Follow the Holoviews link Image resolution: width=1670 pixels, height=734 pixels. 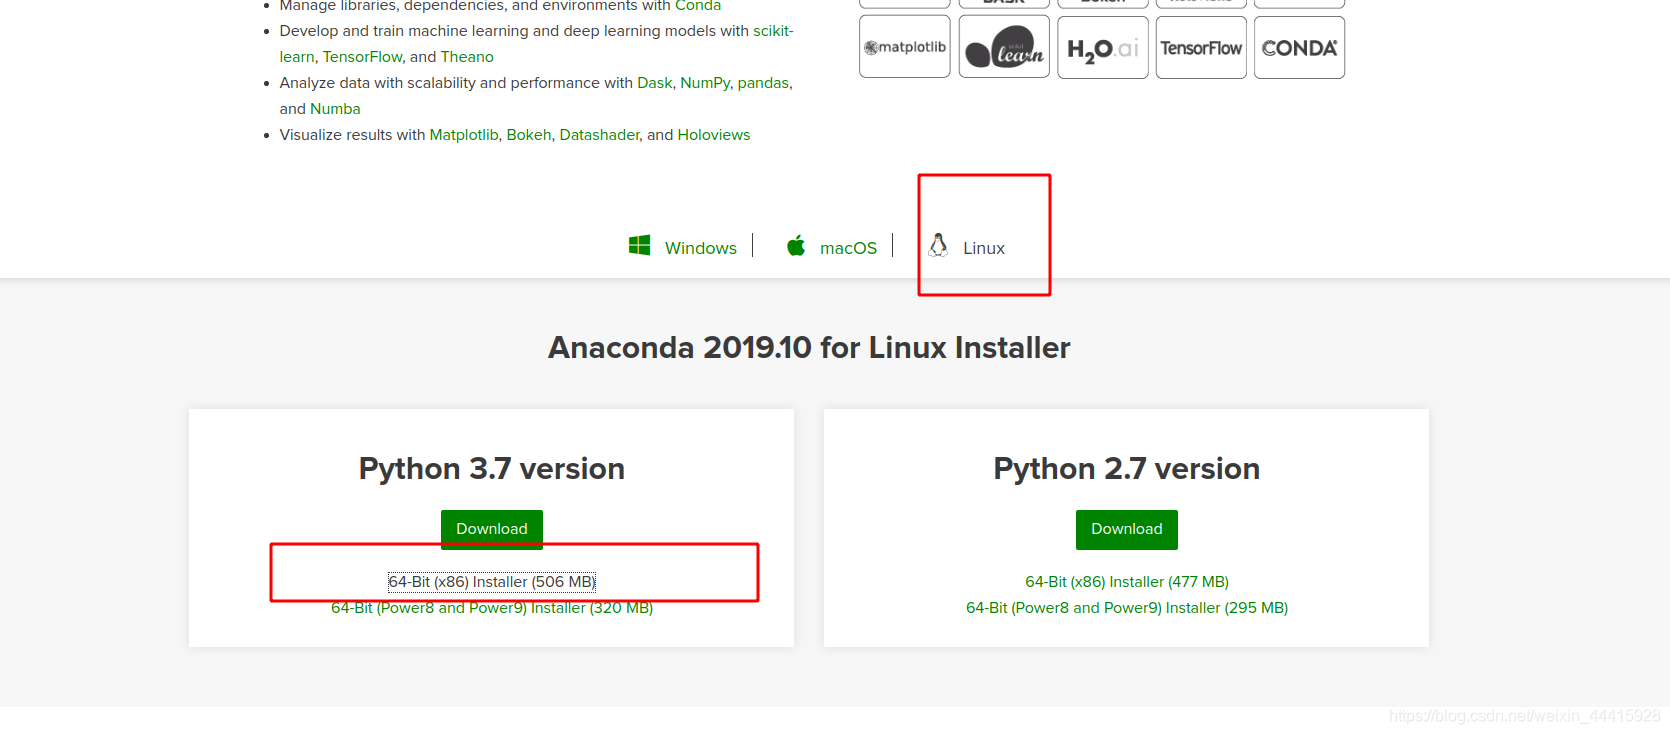[714, 135]
